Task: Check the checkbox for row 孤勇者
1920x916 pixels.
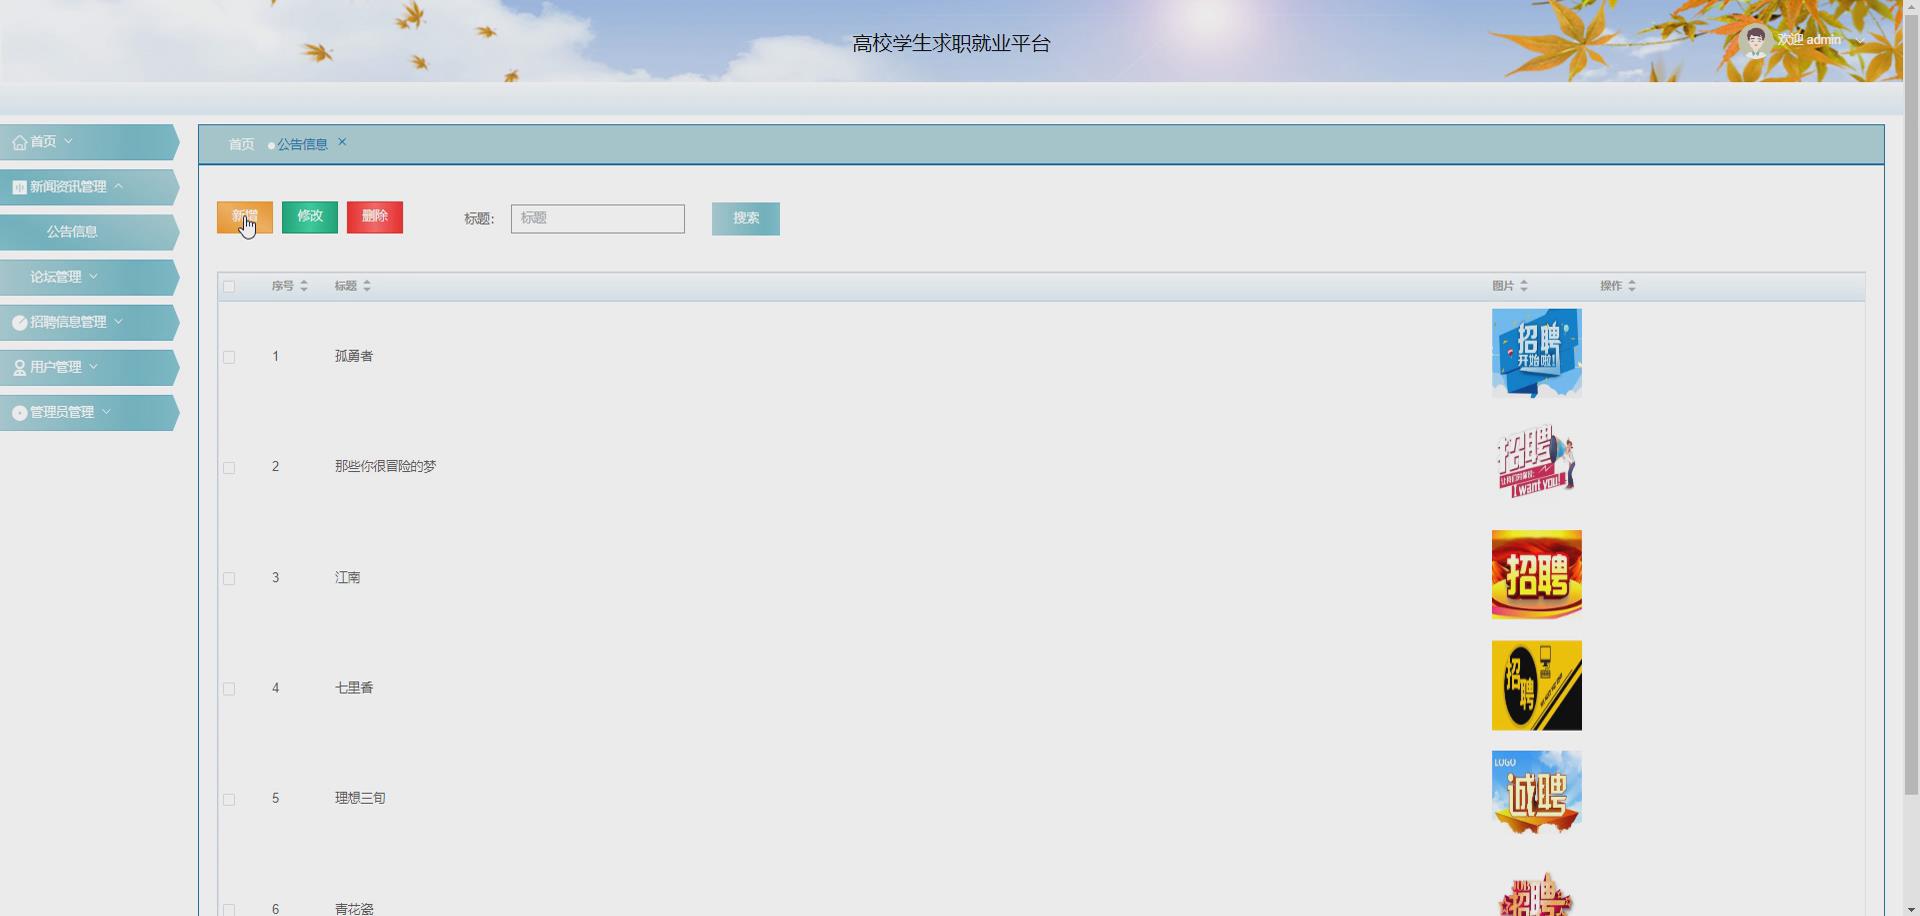Action: pos(229,357)
